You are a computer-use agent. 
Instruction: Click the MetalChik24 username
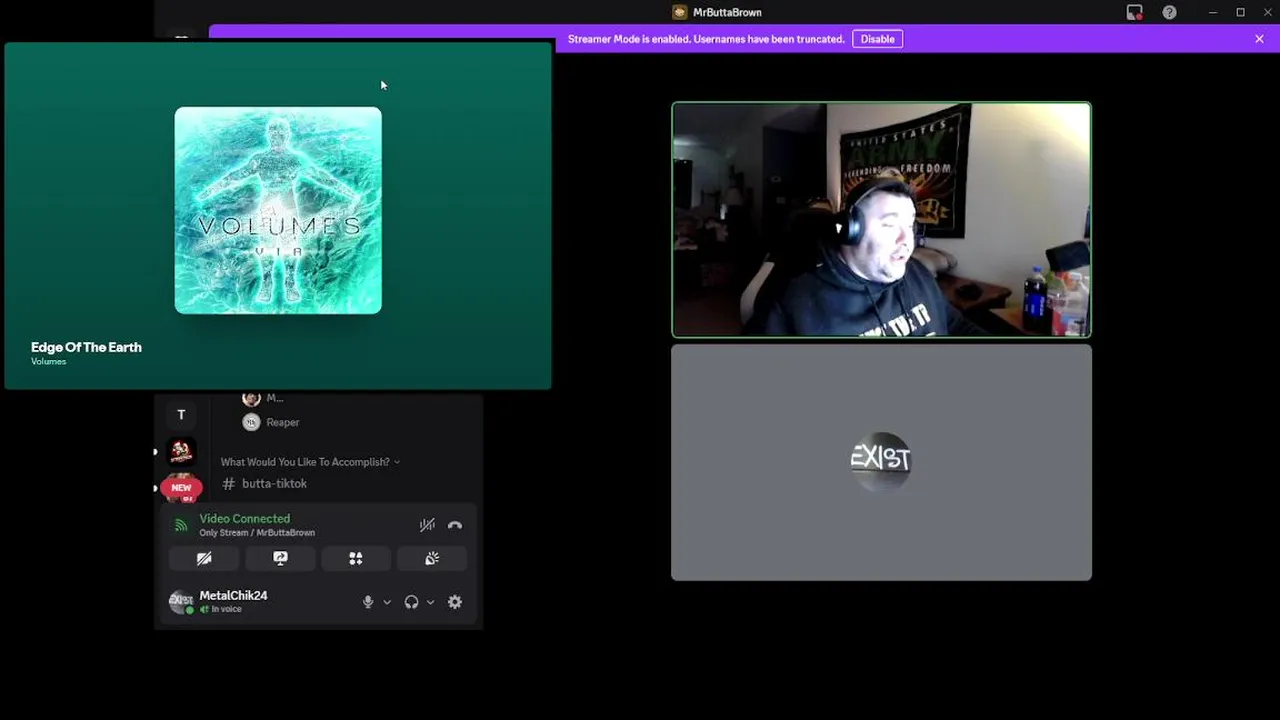233,595
